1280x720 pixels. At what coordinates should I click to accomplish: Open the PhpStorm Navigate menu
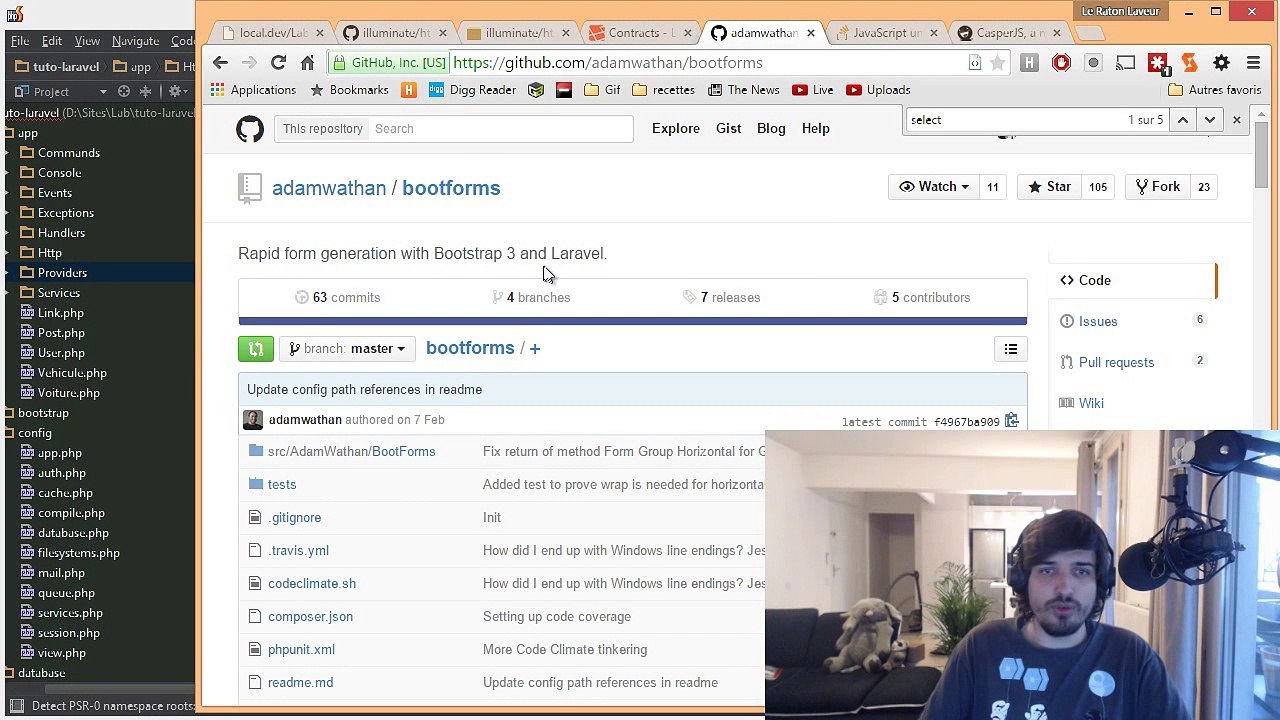tap(135, 41)
